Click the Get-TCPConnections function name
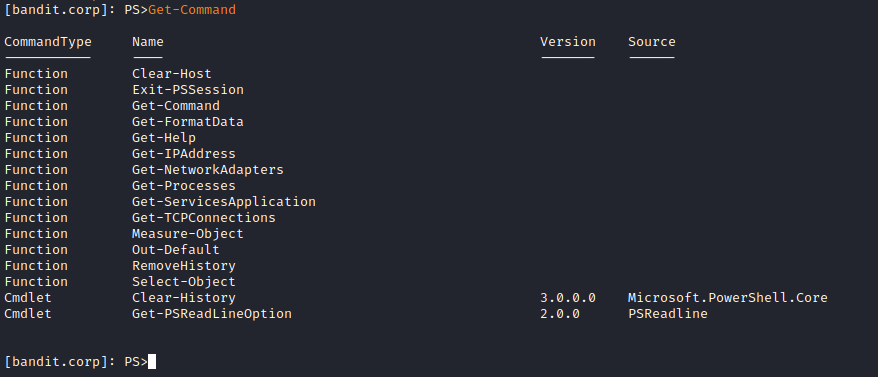 [x=204, y=217]
